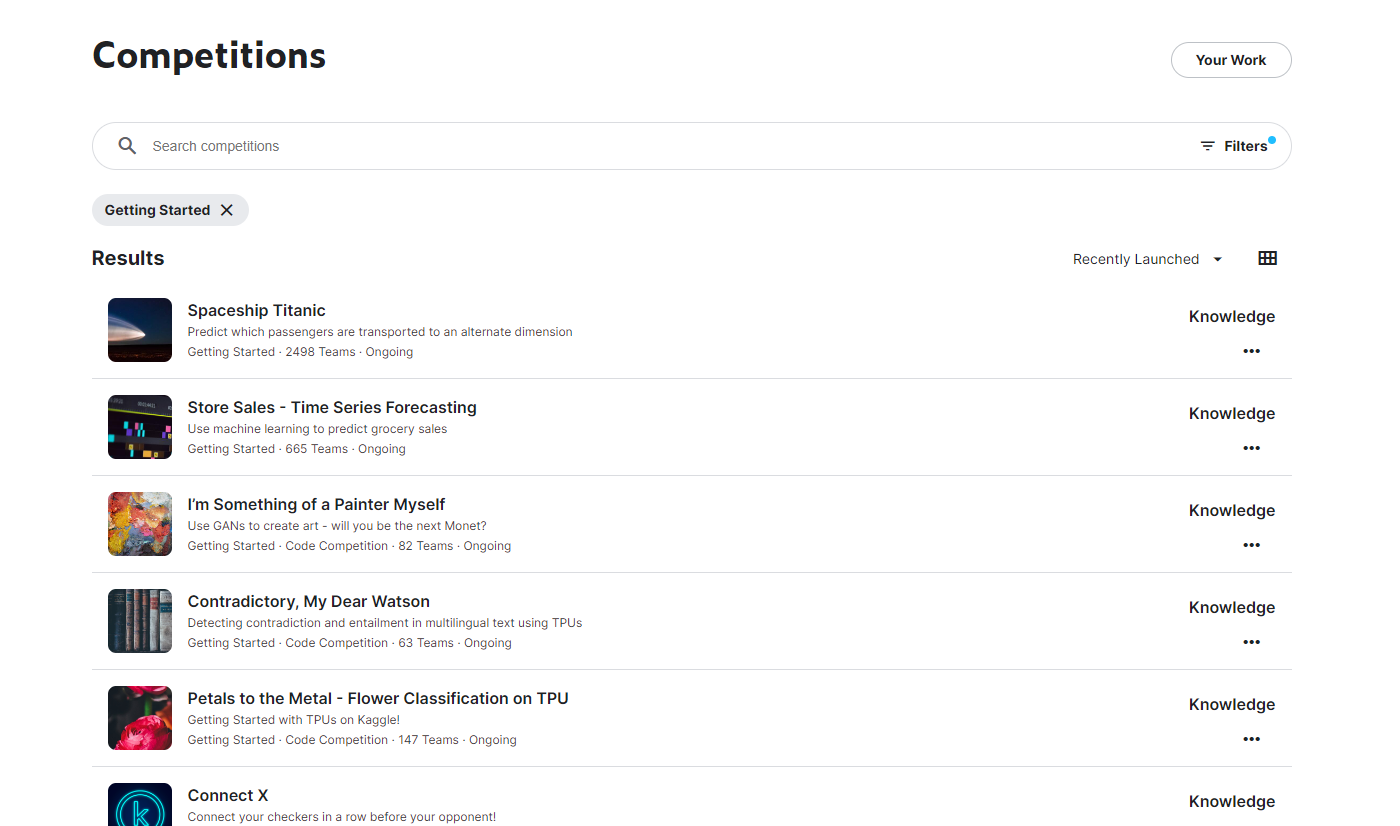Open more options for Contradictory, My Dear Watson
Image resolution: width=1400 pixels, height=826 pixels.
pos(1251,642)
